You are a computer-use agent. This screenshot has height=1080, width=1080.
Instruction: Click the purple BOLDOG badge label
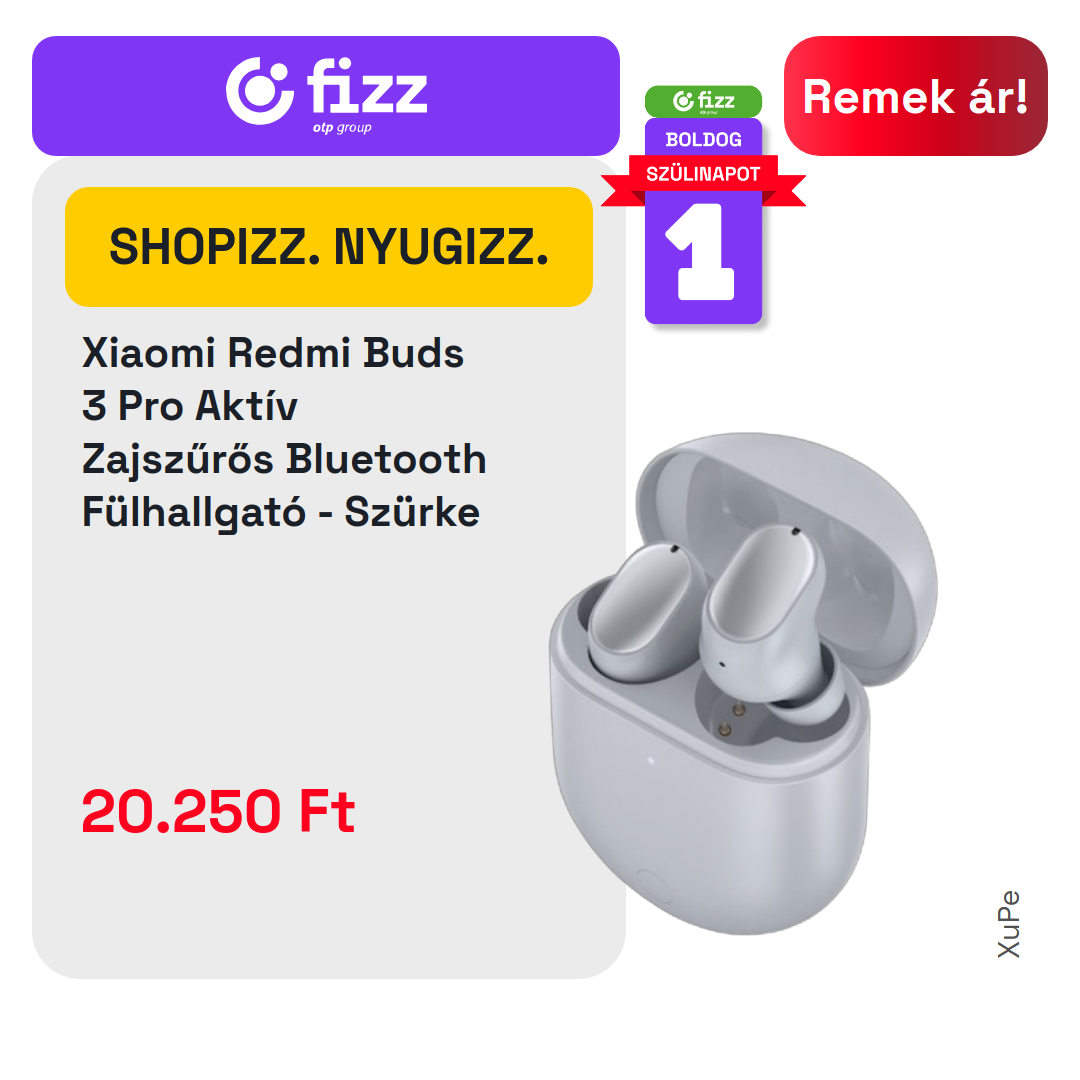click(x=703, y=138)
